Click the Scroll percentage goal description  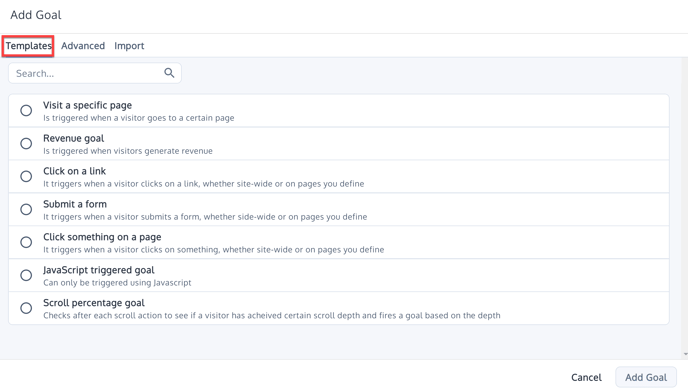coord(272,315)
